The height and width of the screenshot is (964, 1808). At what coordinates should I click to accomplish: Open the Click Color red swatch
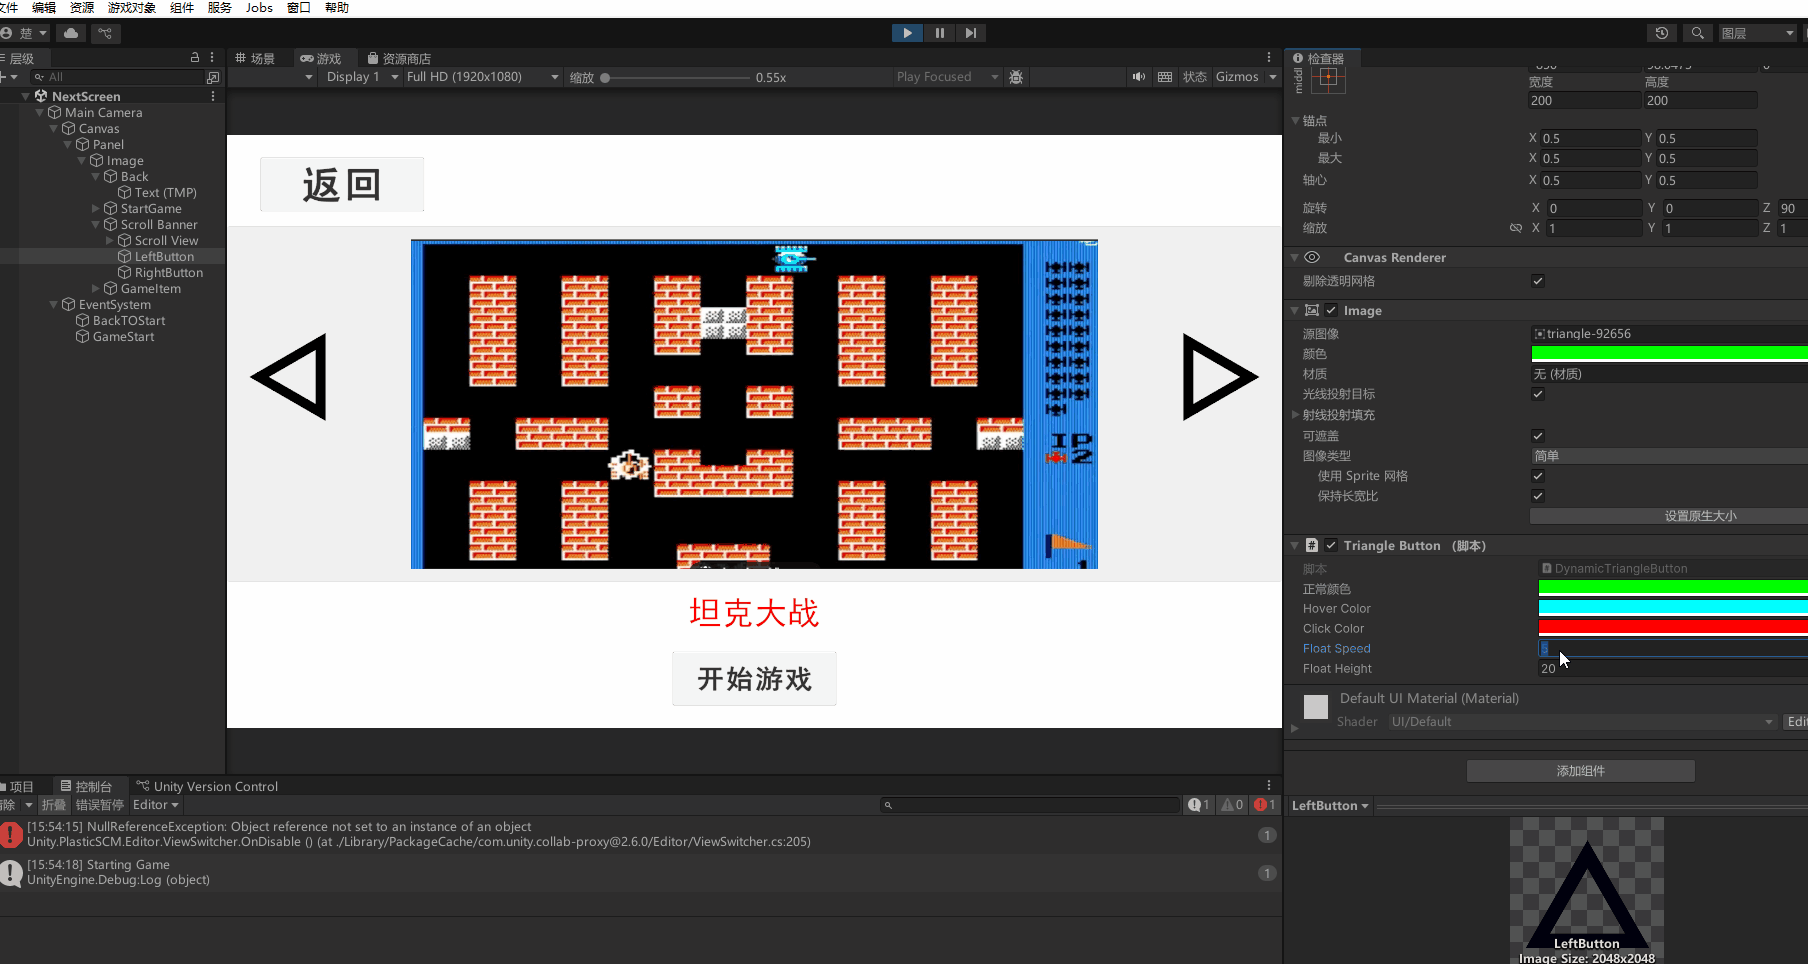point(1673,628)
